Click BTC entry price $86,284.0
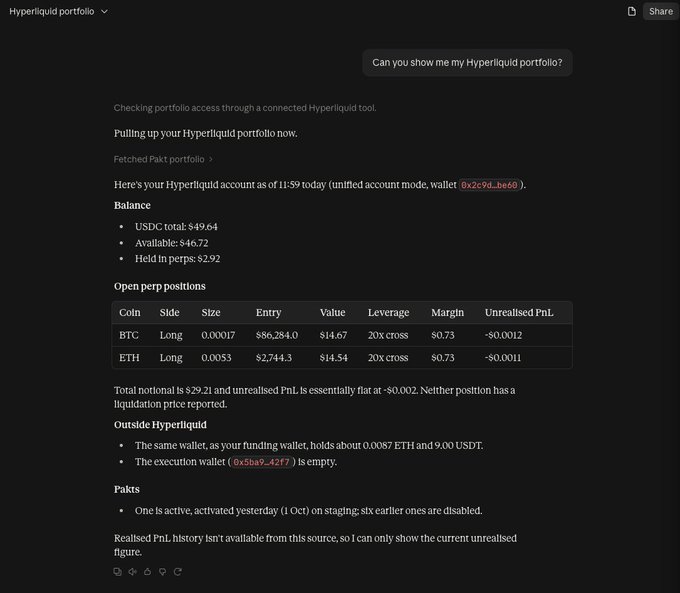The image size is (680, 593). tap(277, 335)
